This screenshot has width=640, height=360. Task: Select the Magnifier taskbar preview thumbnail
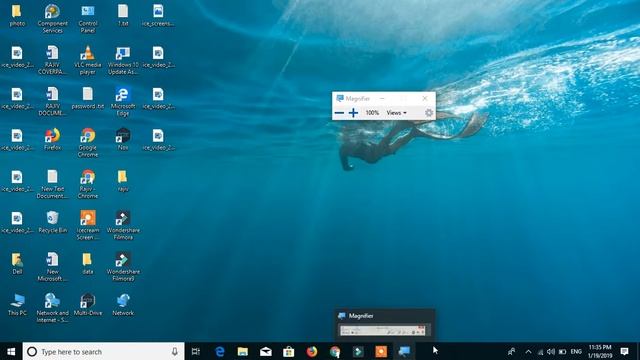384,330
